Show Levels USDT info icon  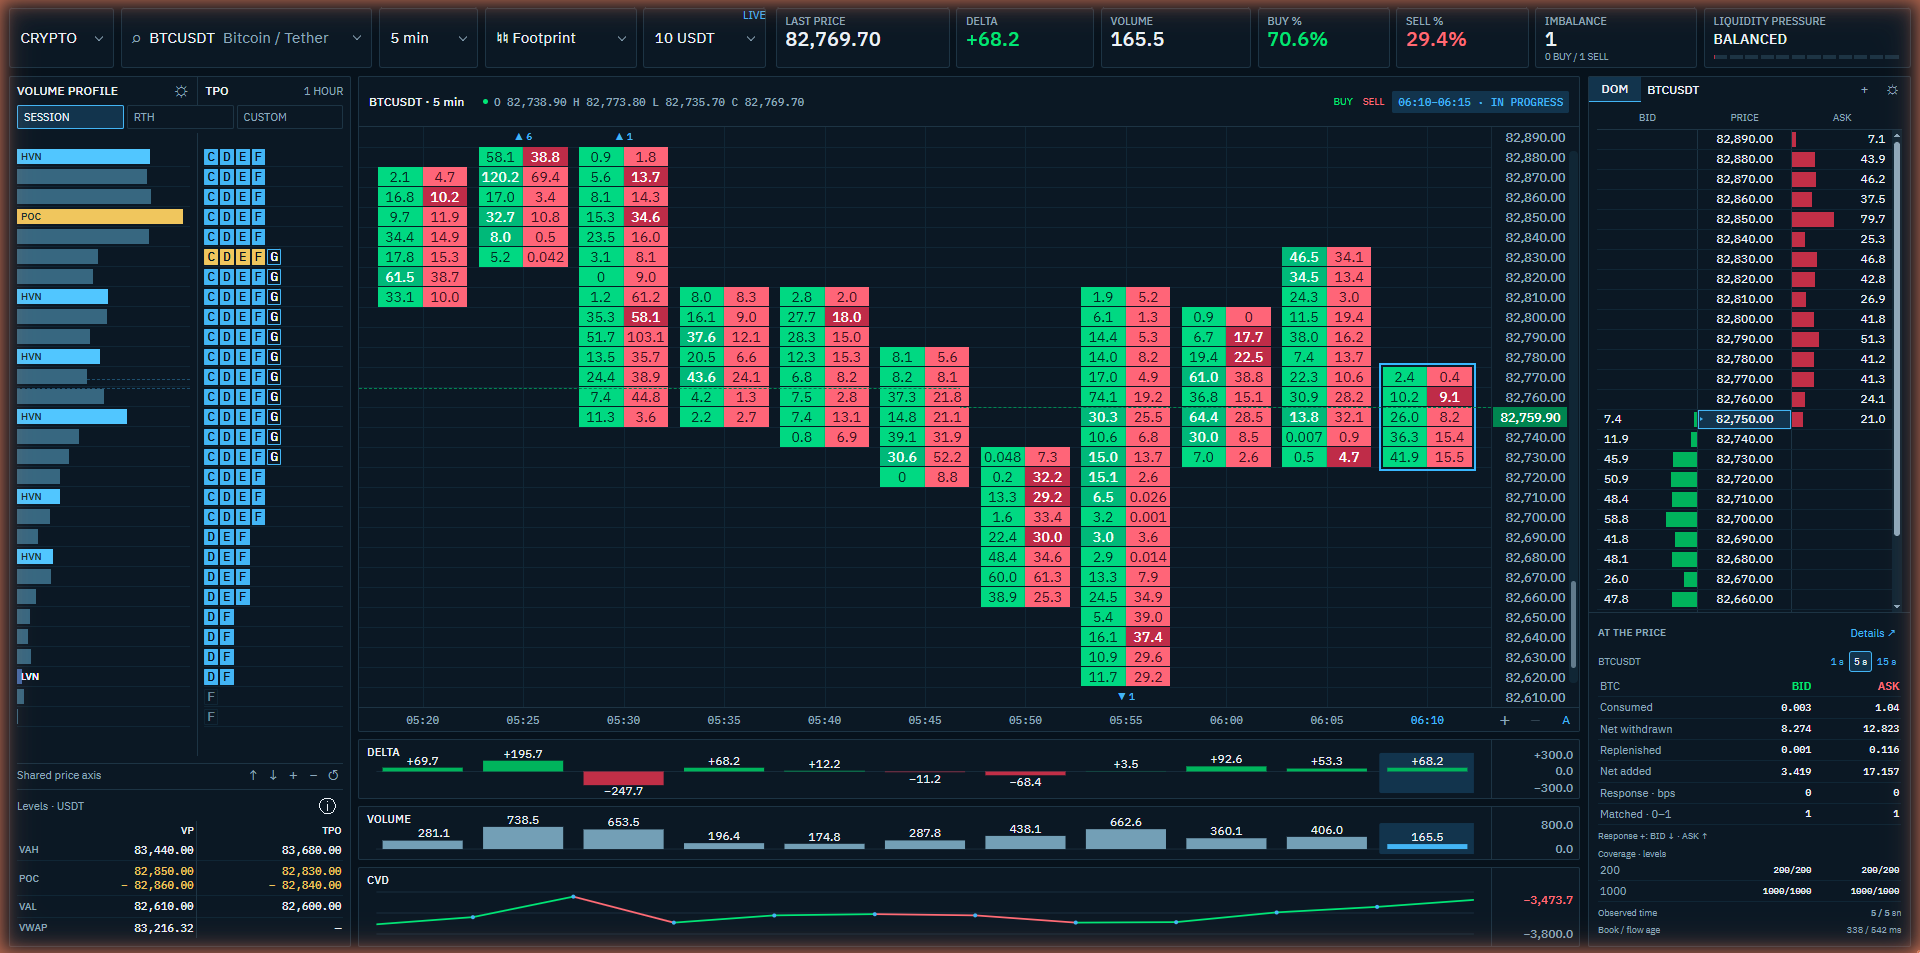(327, 806)
